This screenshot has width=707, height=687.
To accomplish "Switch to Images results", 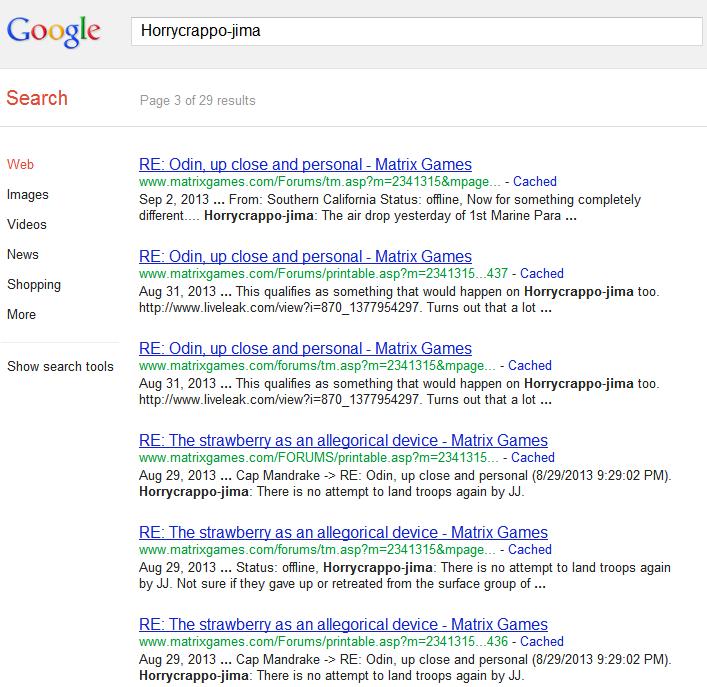I will click(28, 194).
